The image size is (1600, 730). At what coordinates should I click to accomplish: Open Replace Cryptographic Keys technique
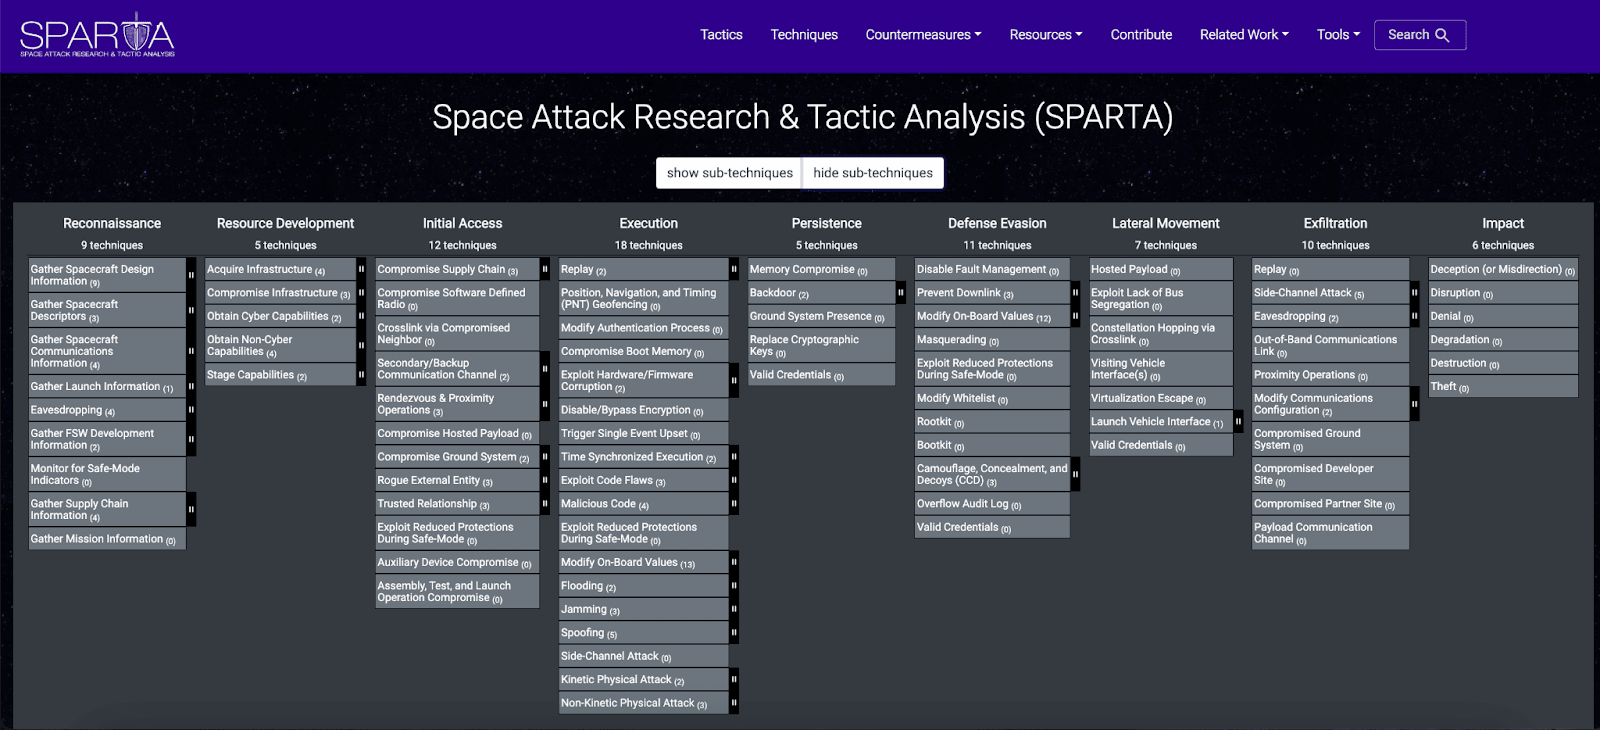click(822, 345)
